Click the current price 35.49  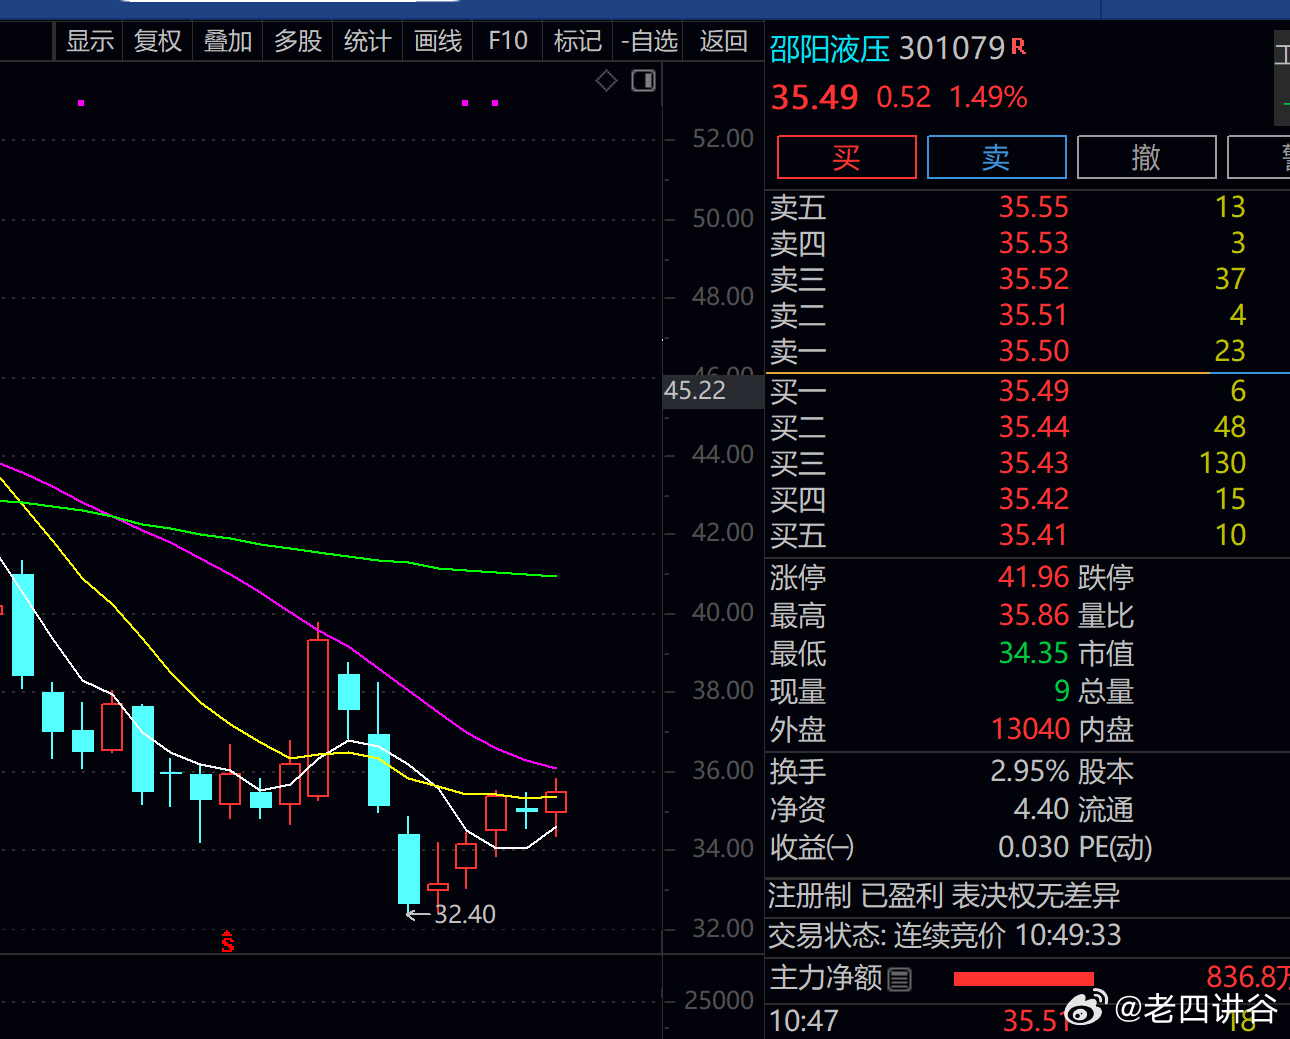click(815, 97)
